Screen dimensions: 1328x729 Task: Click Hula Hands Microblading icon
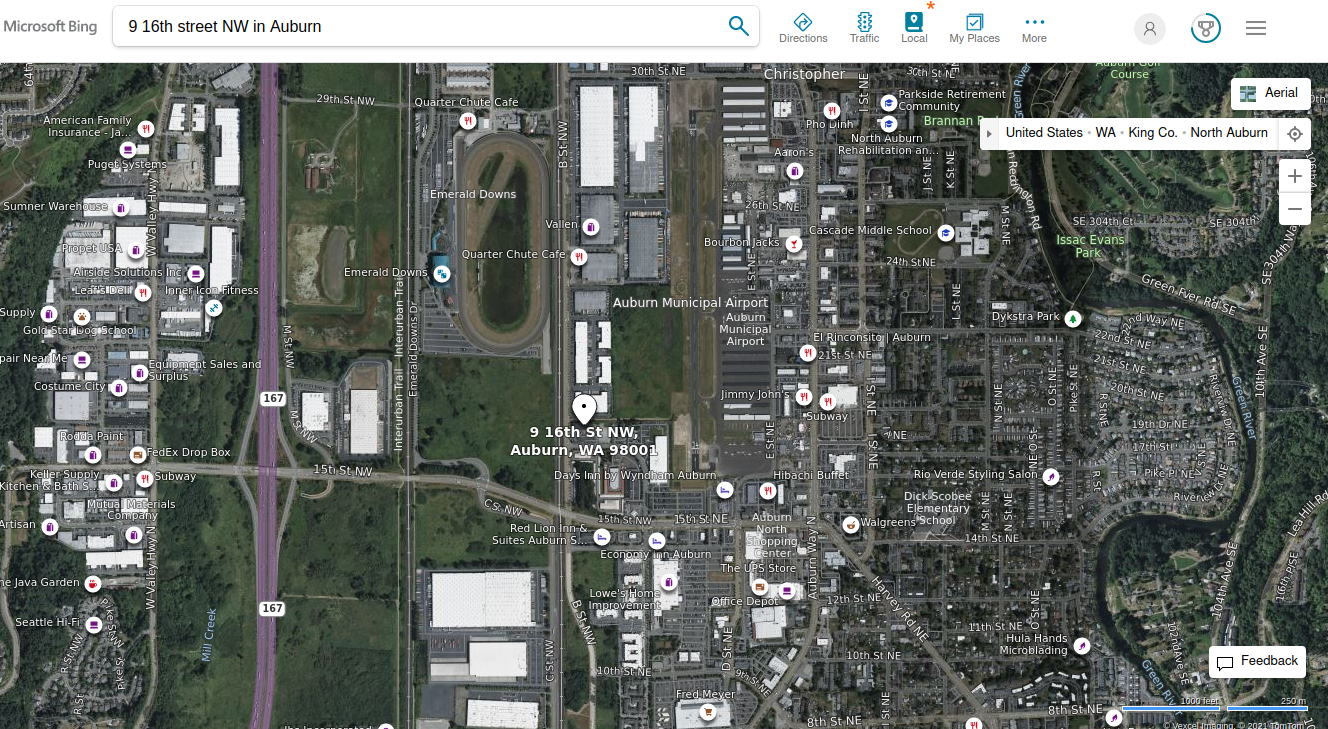point(1081,645)
